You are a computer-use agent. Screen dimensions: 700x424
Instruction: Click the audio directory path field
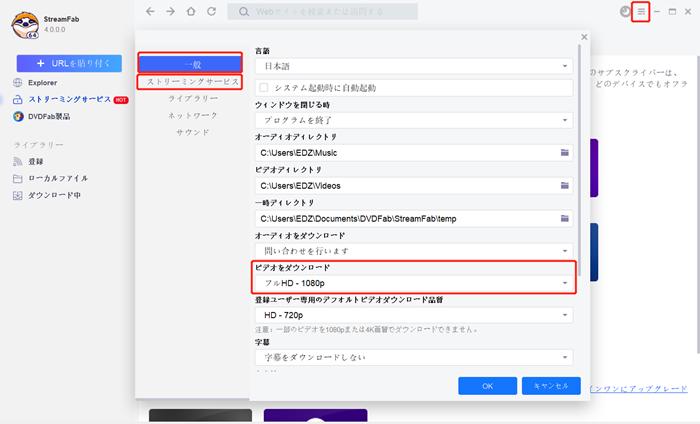[414, 153]
